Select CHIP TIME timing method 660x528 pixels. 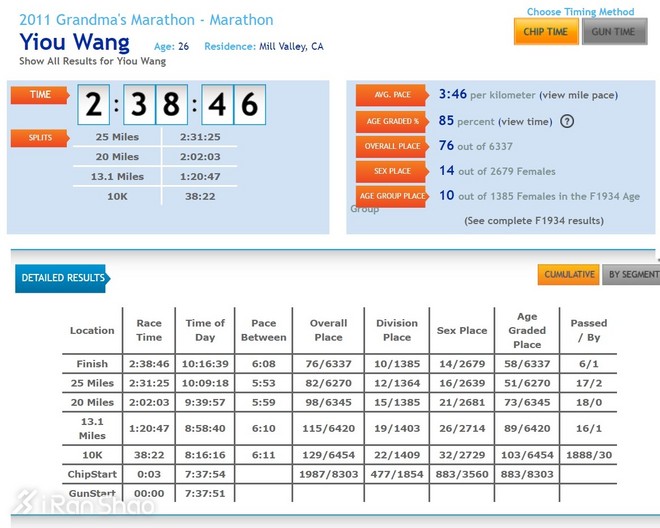pyautogui.click(x=545, y=33)
